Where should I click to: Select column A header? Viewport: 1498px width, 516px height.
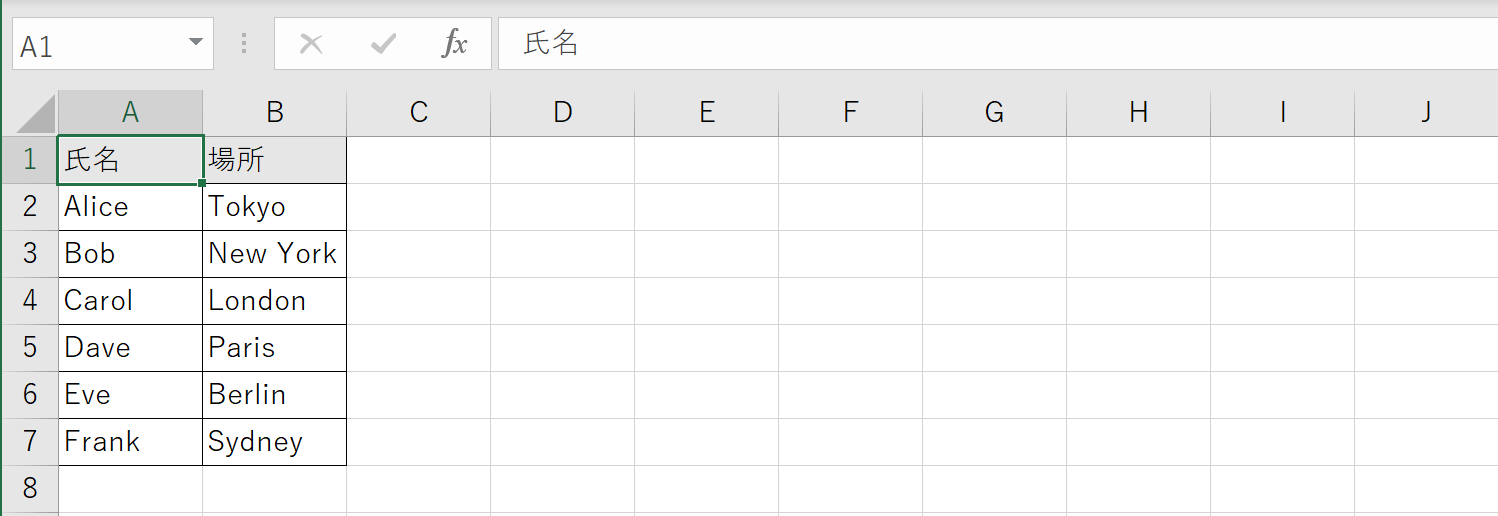(131, 113)
